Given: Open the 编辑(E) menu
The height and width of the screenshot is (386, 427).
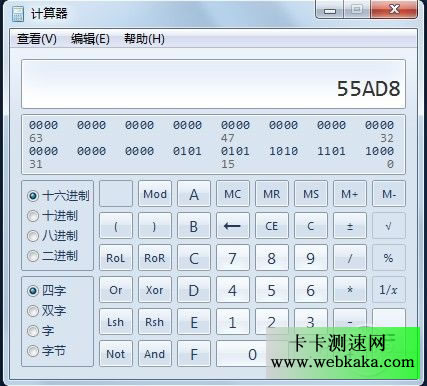Looking at the screenshot, I should pyautogui.click(x=90, y=39).
